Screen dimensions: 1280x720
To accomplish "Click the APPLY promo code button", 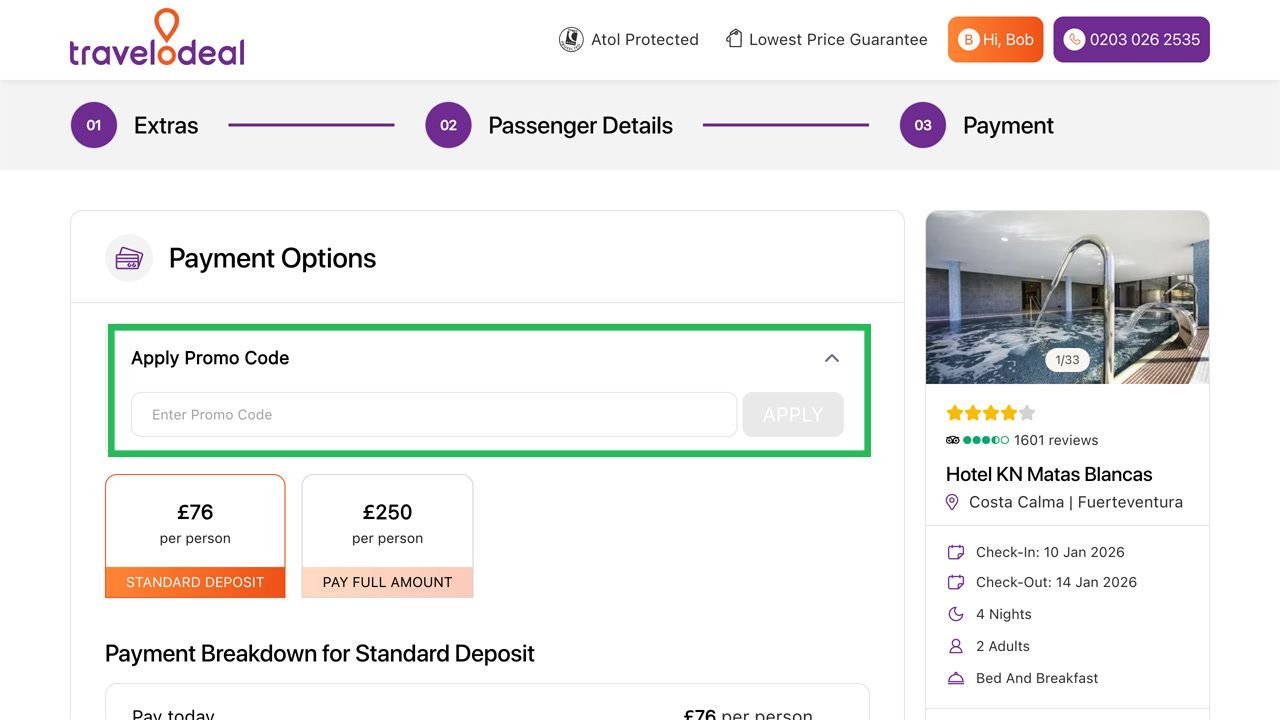I will pyautogui.click(x=792, y=414).
